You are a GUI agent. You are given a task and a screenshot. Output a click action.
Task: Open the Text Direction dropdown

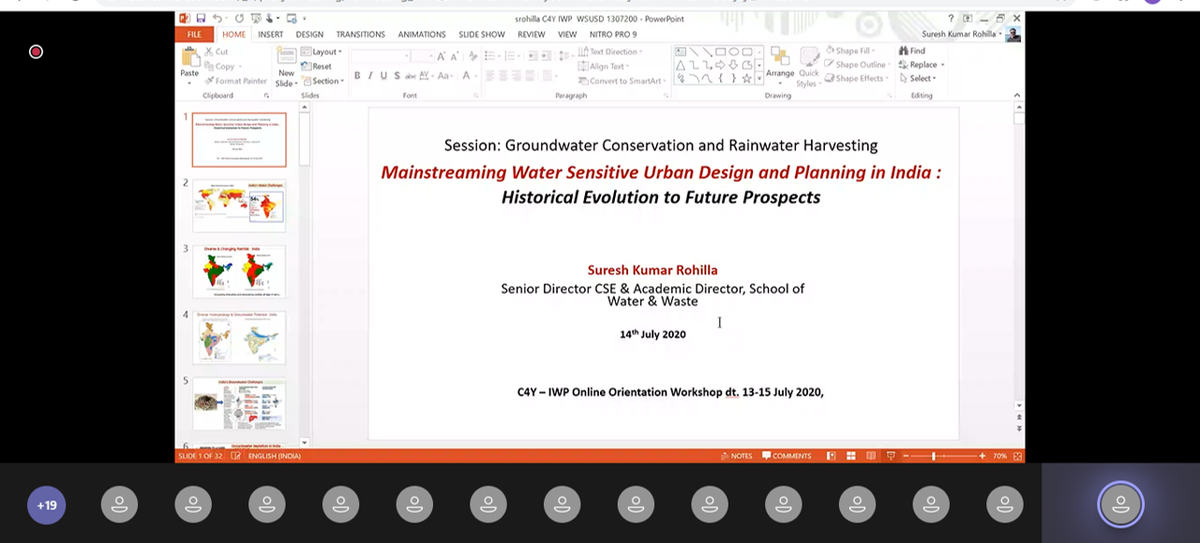610,52
